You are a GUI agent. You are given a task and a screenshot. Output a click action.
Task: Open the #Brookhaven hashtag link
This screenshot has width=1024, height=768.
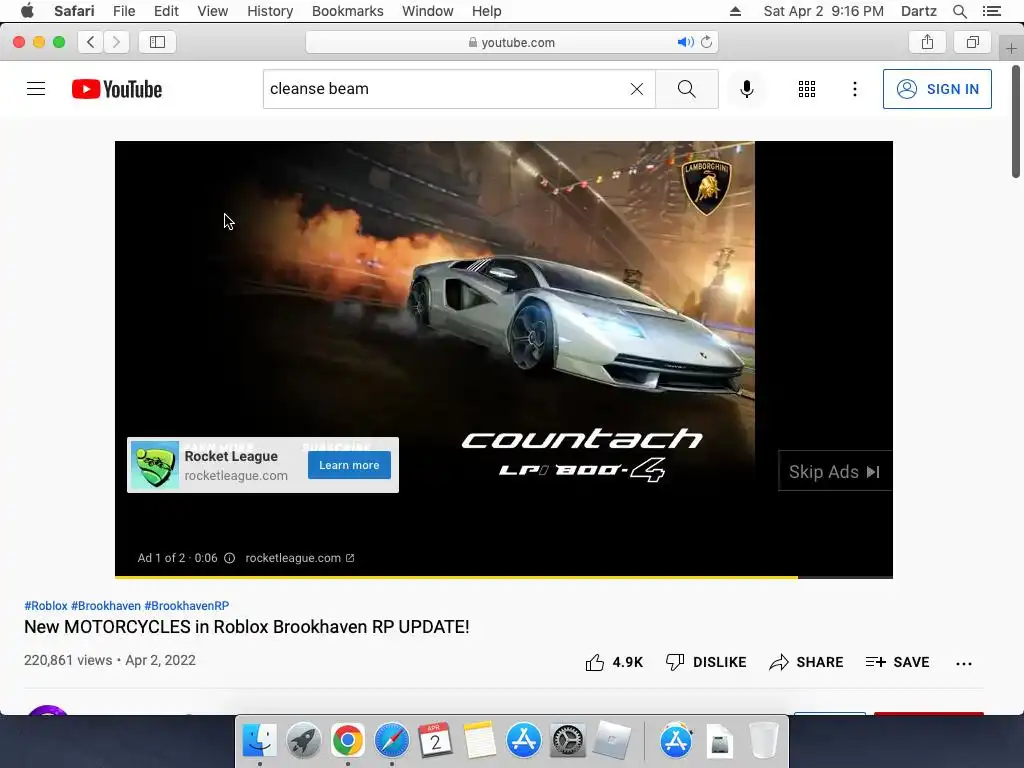(x=106, y=605)
